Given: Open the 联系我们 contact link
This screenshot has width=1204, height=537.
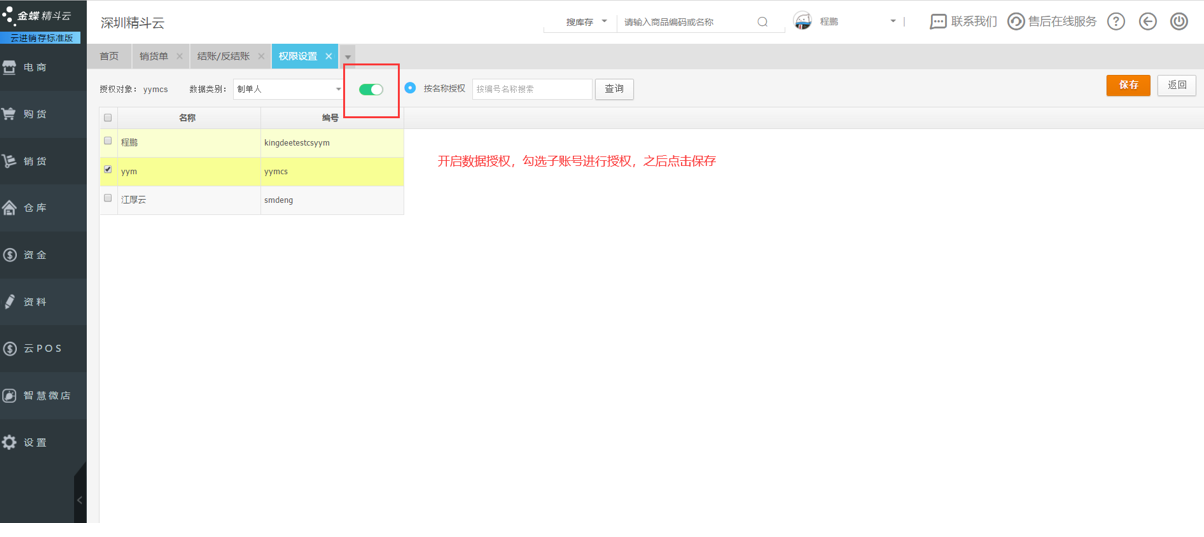Looking at the screenshot, I should click(x=963, y=21).
